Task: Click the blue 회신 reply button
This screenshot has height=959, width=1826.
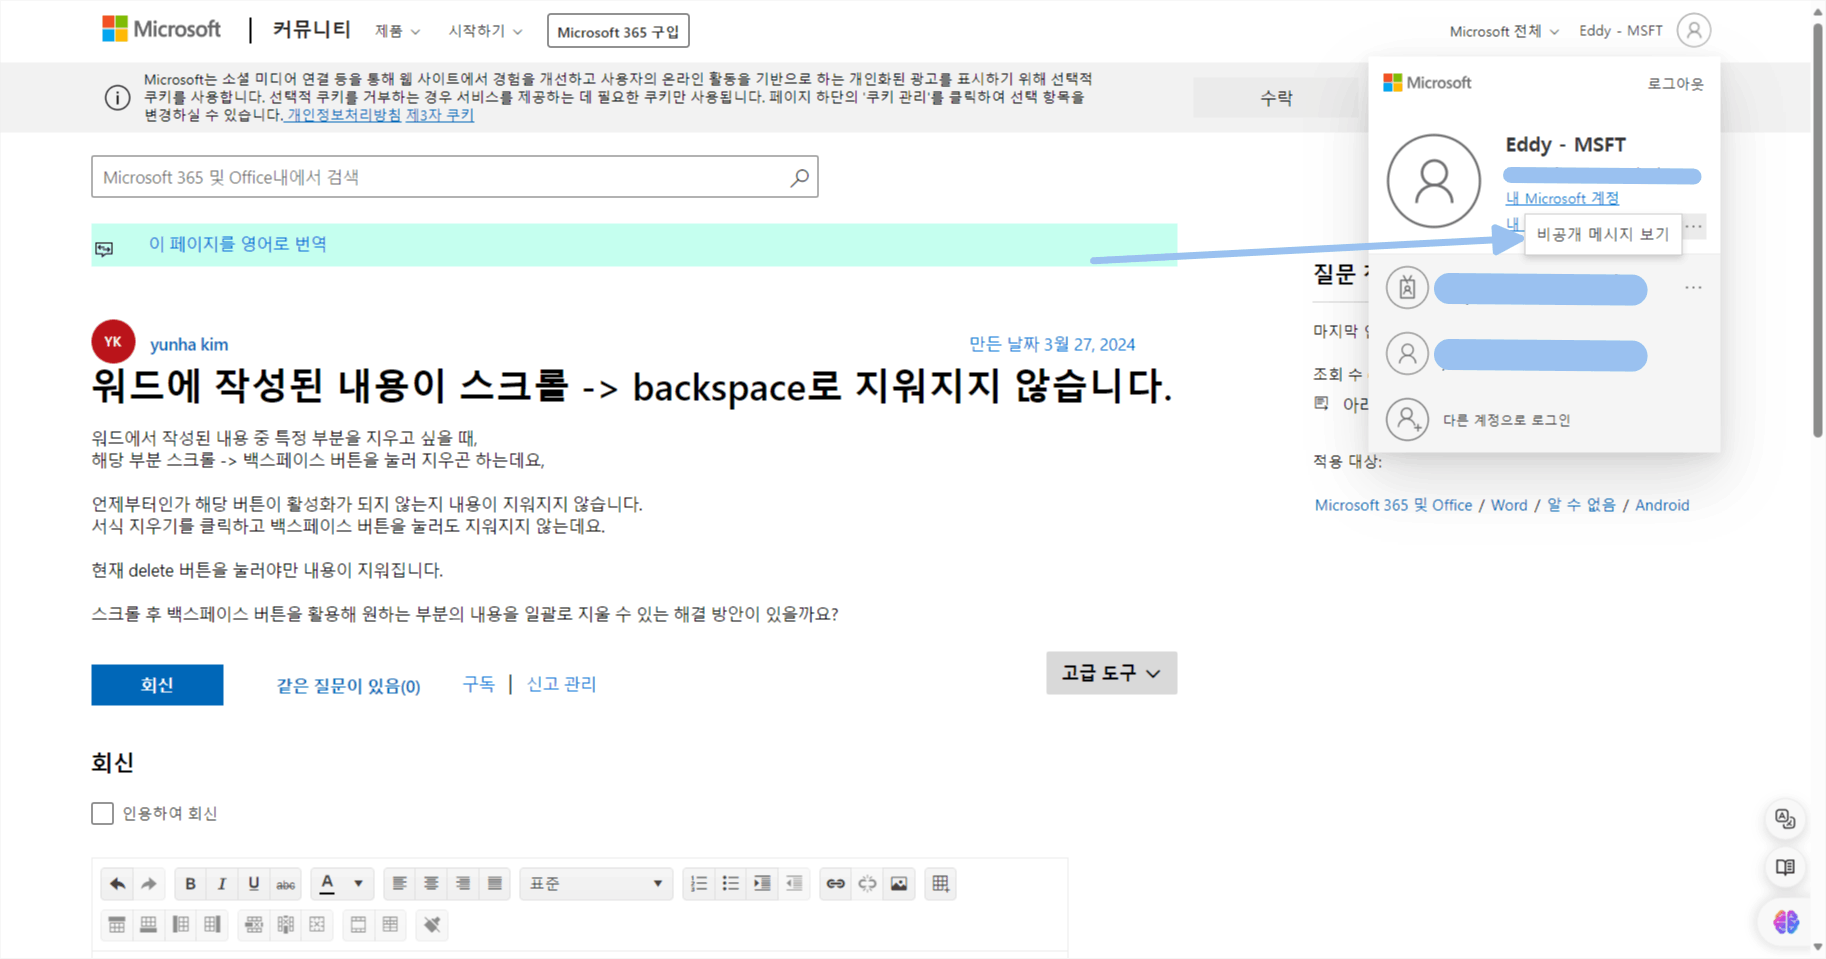Action: point(157,685)
